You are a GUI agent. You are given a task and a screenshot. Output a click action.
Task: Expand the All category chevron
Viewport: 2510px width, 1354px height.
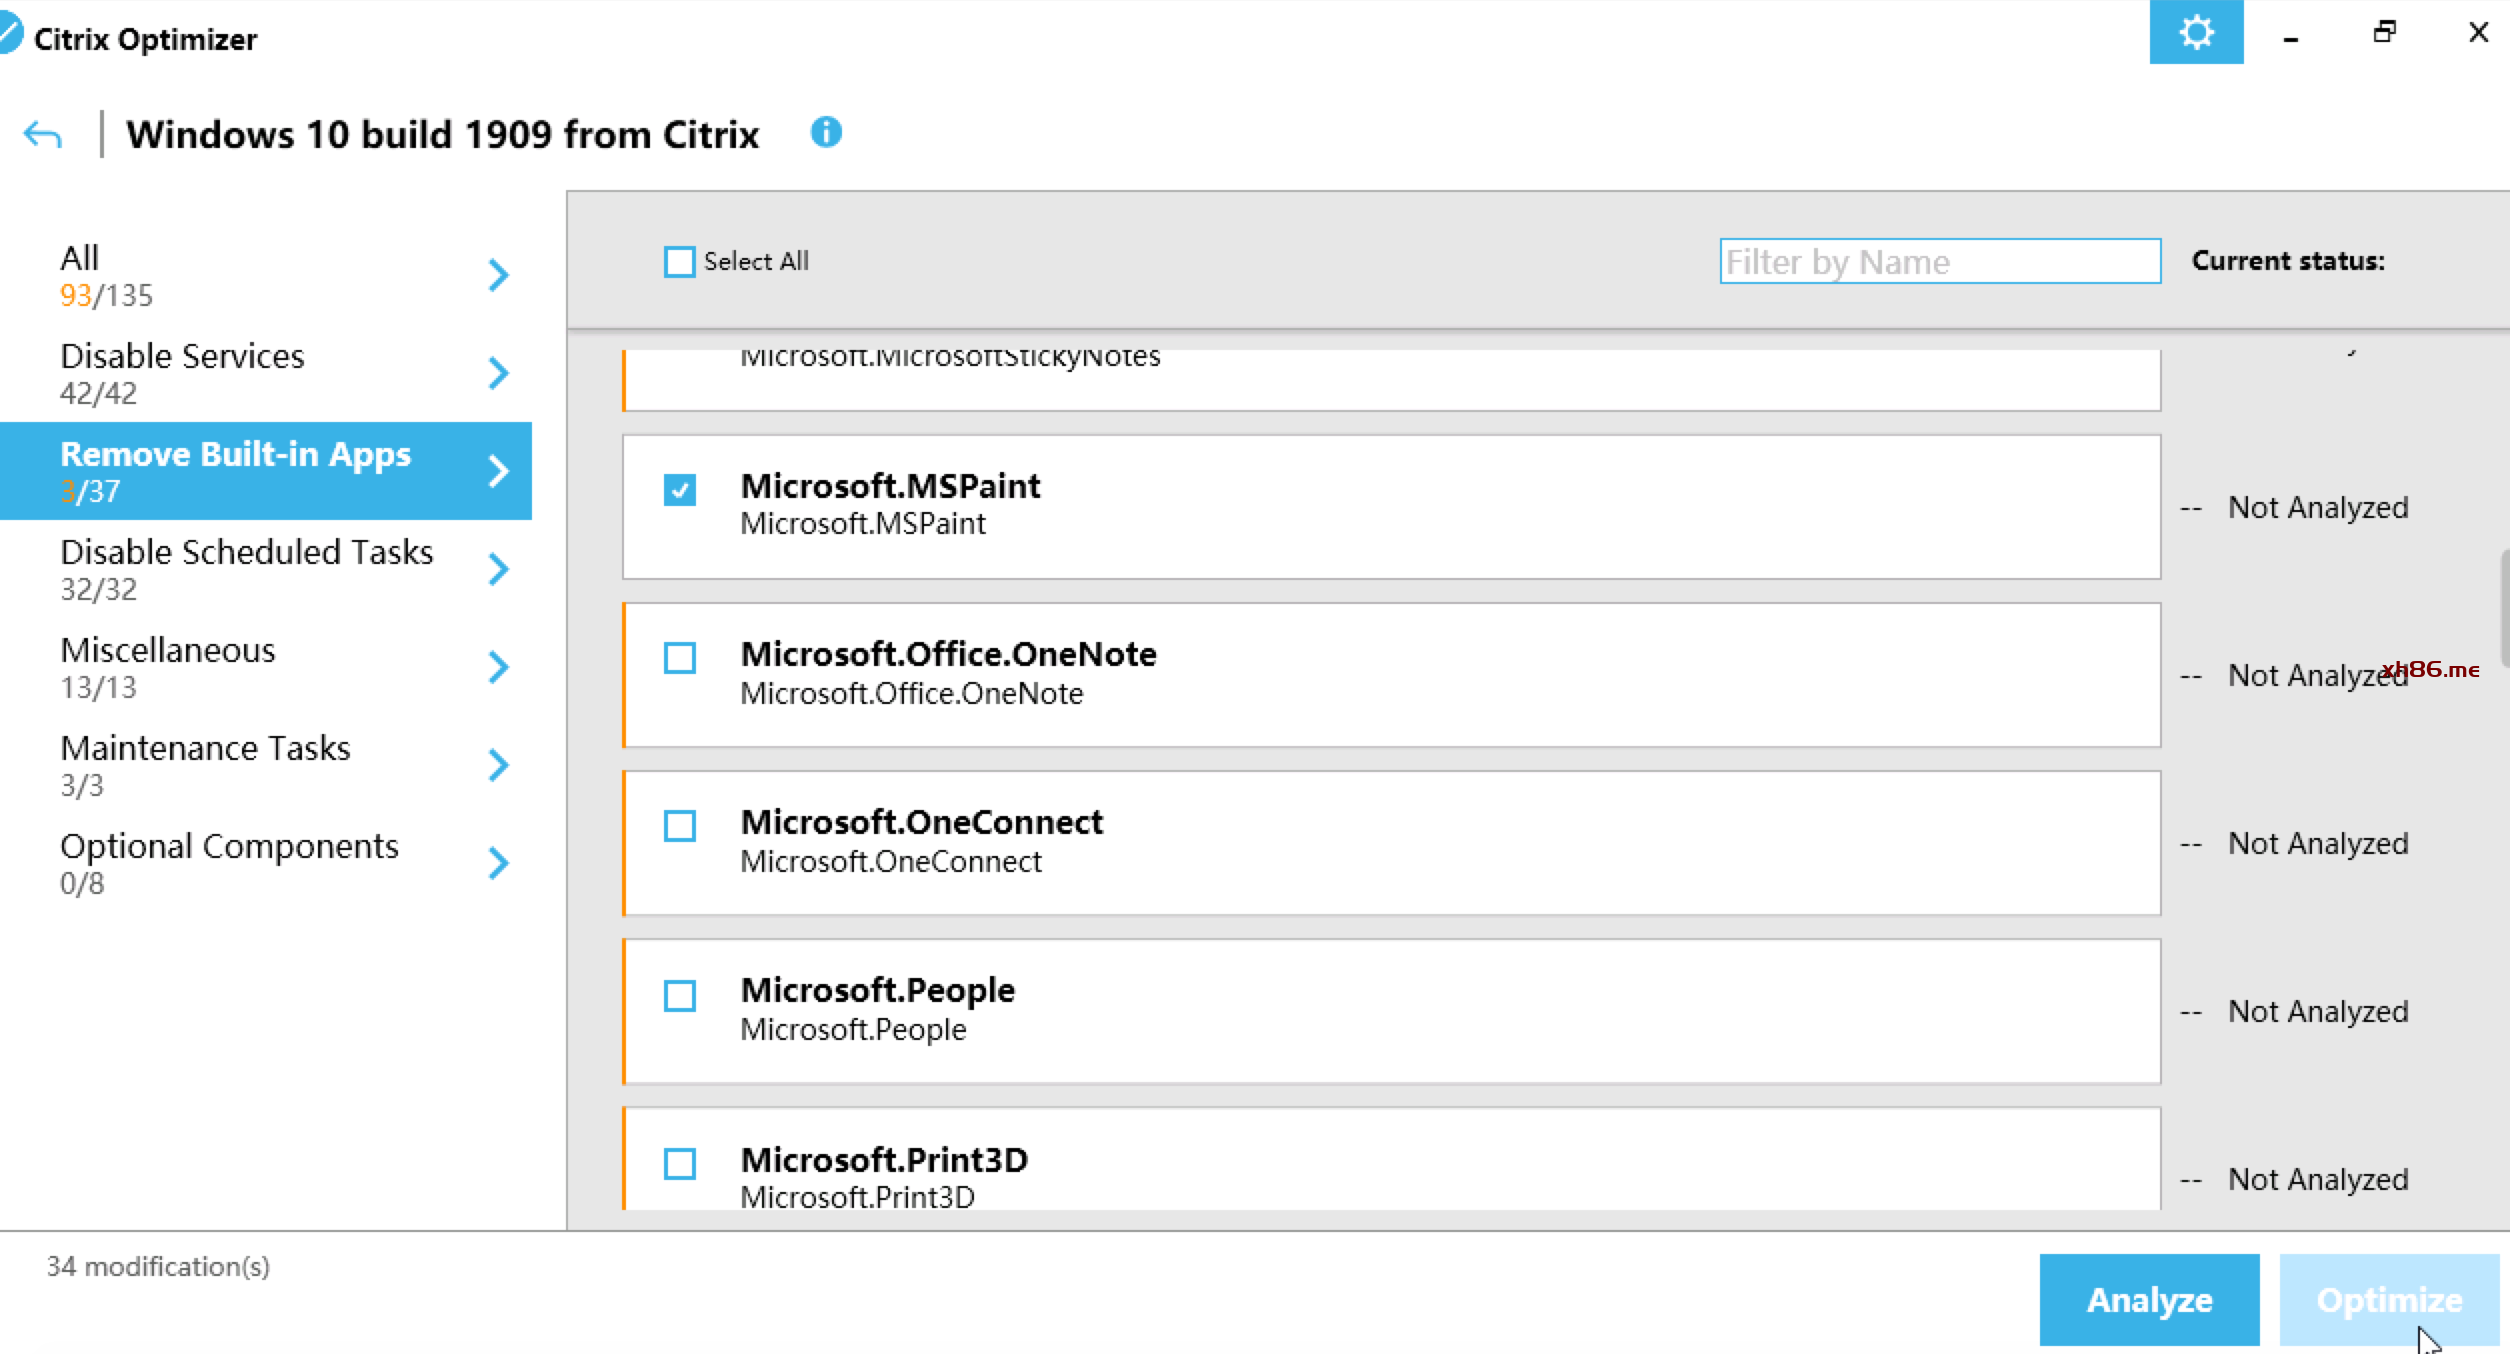tap(498, 275)
